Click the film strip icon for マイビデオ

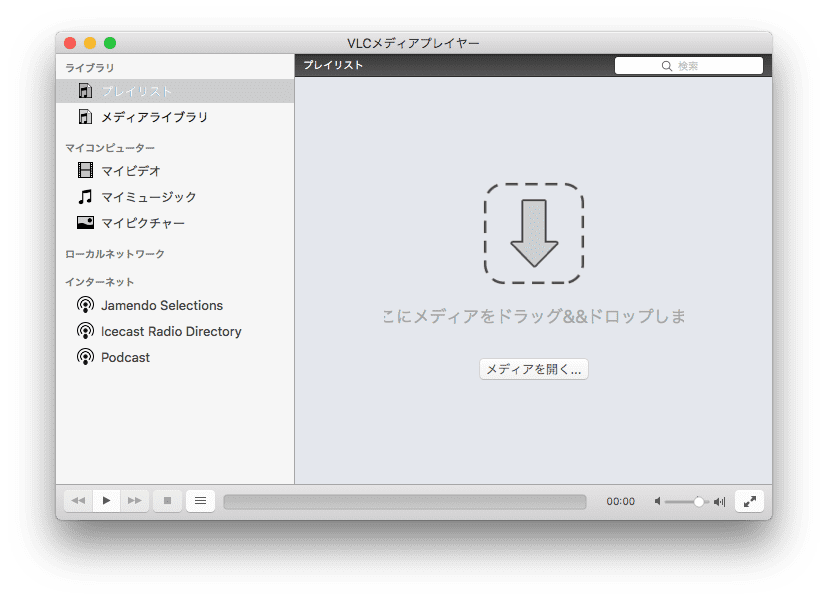(x=85, y=170)
